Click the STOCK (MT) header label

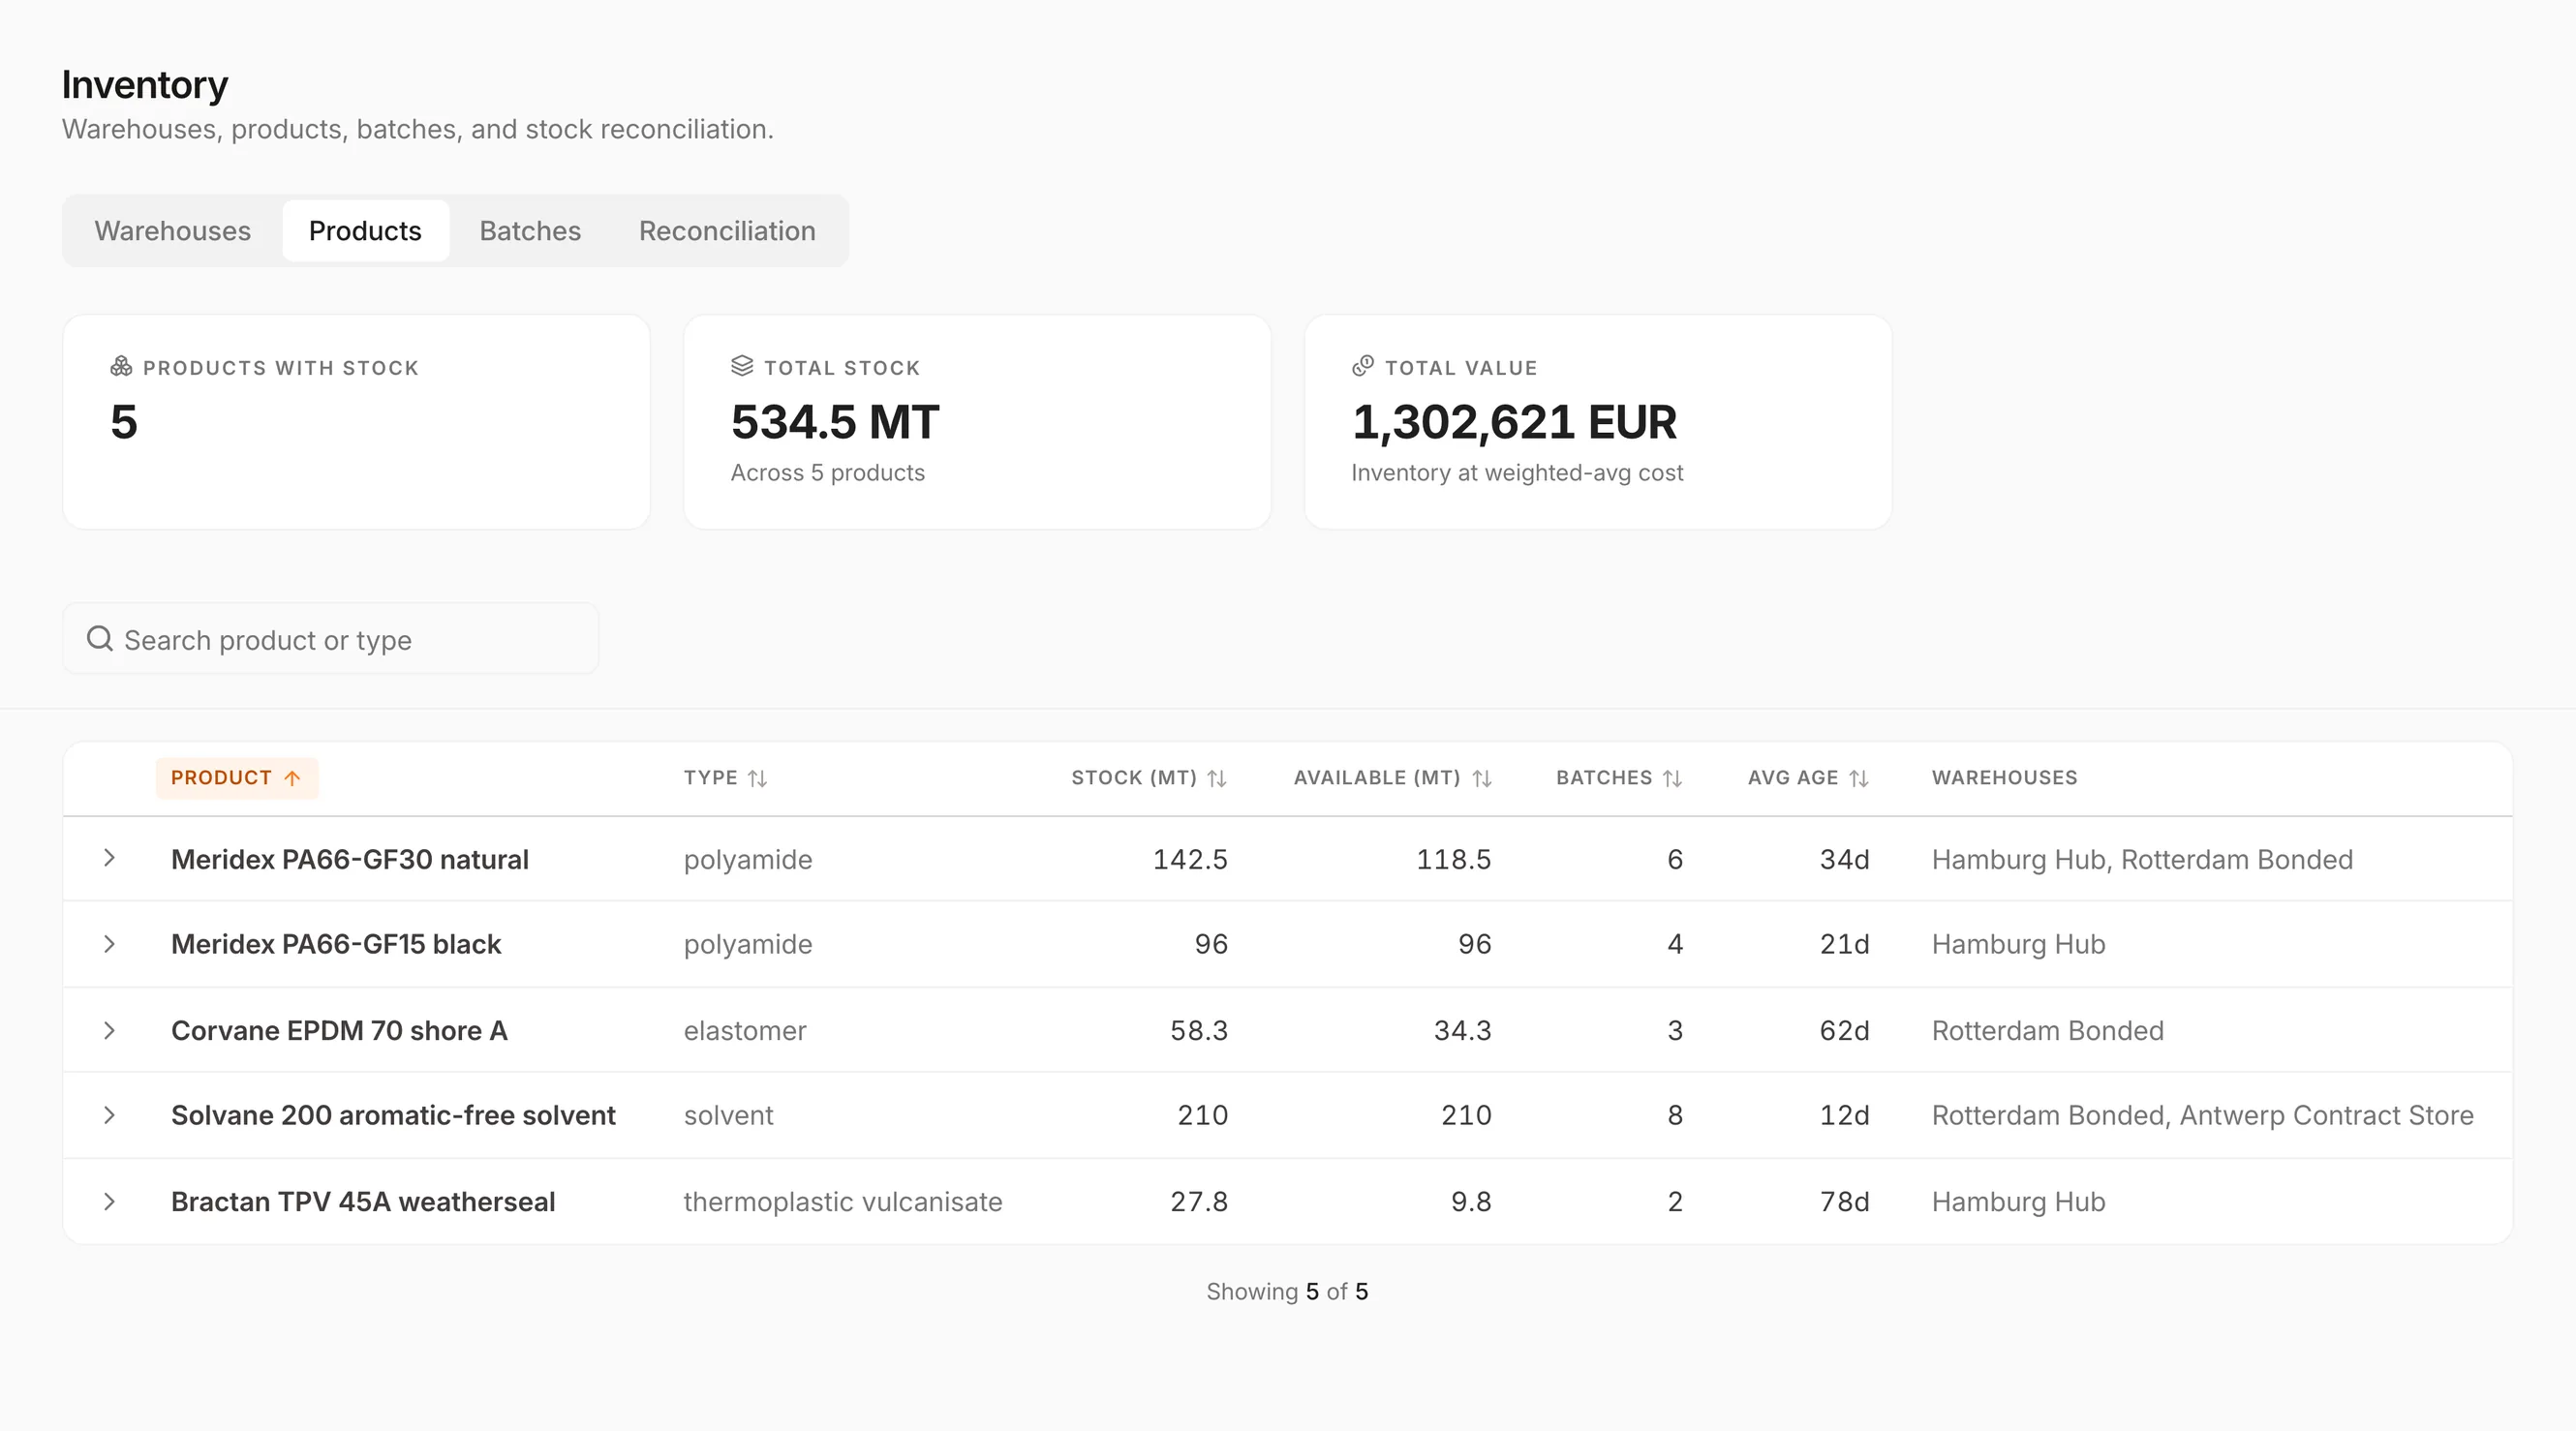pyautogui.click(x=1134, y=778)
